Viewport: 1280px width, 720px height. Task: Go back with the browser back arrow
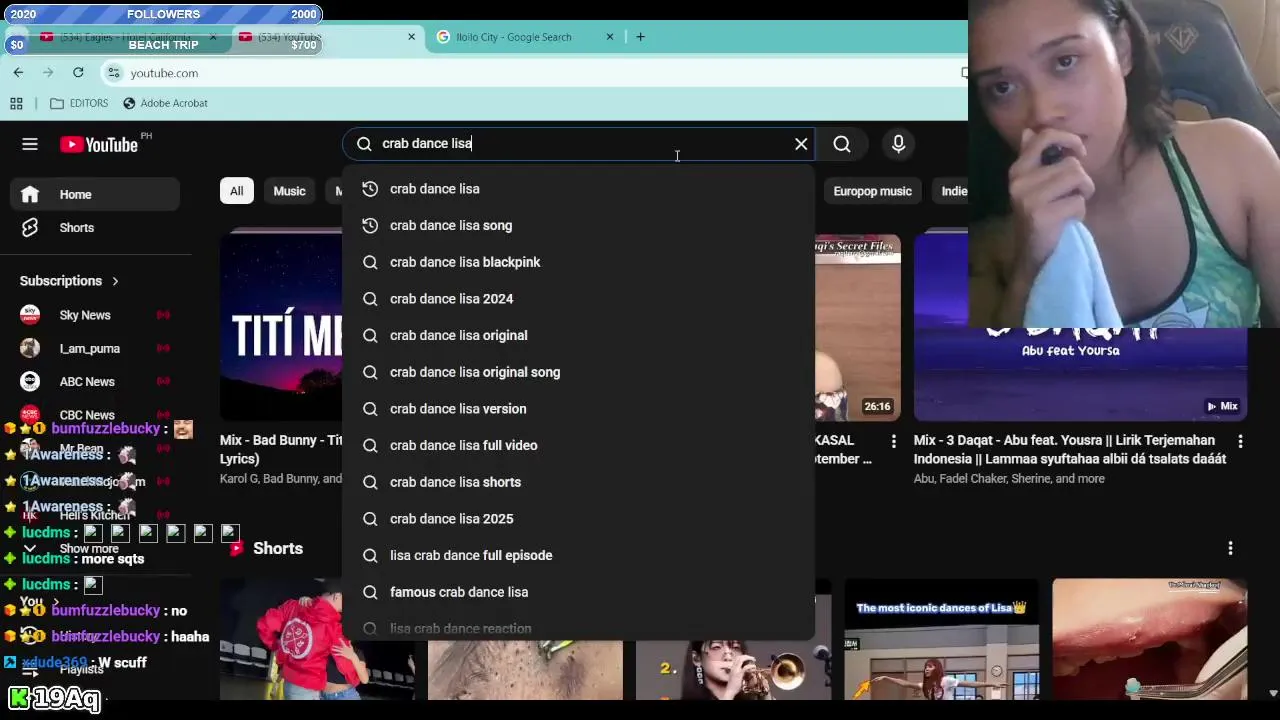tap(18, 72)
